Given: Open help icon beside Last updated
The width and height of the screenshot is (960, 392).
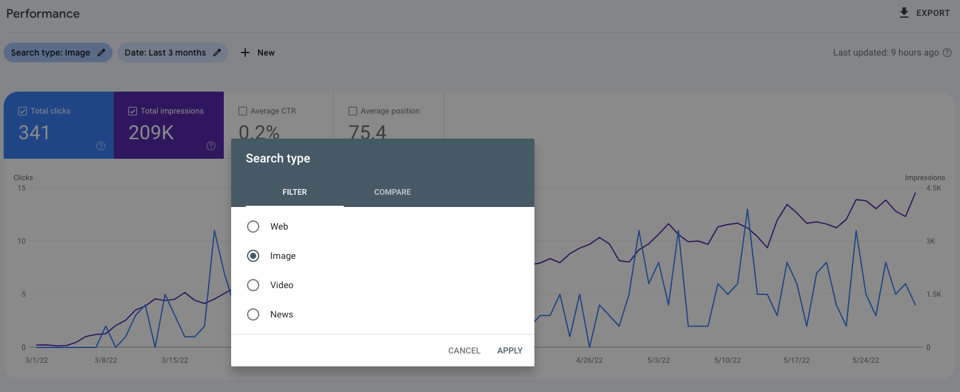Looking at the screenshot, I should pos(948,53).
